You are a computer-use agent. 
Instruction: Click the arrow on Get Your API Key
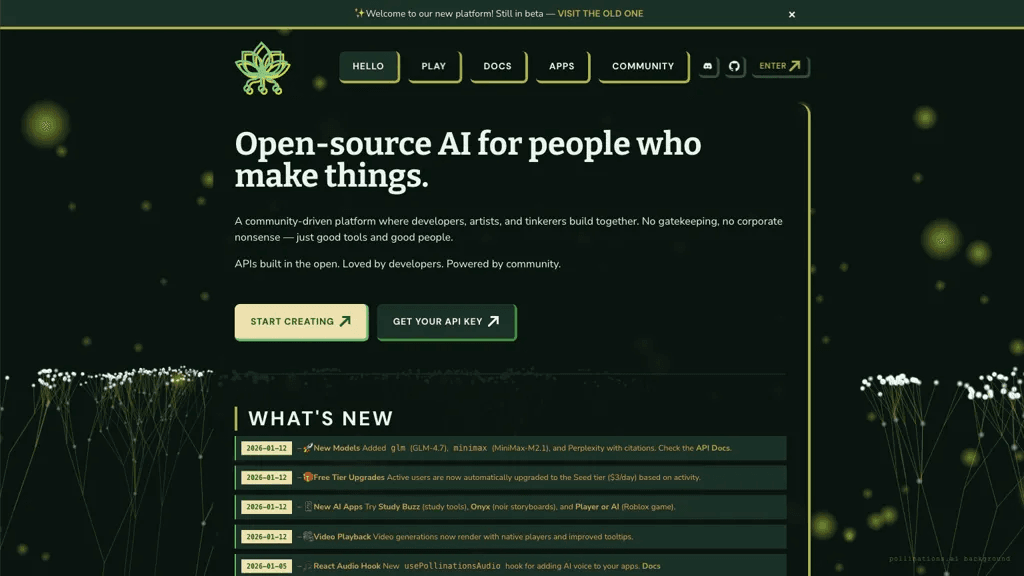pyautogui.click(x=494, y=321)
